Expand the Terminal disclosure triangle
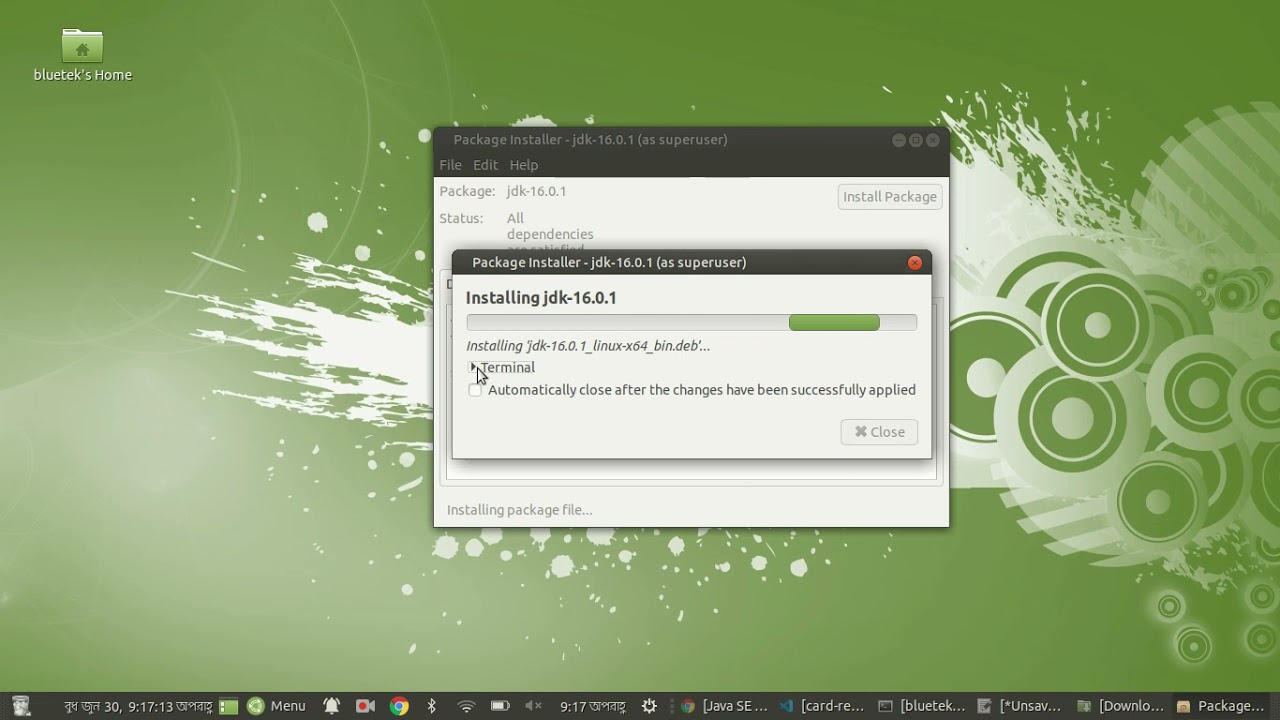The width and height of the screenshot is (1280, 720). click(x=473, y=367)
